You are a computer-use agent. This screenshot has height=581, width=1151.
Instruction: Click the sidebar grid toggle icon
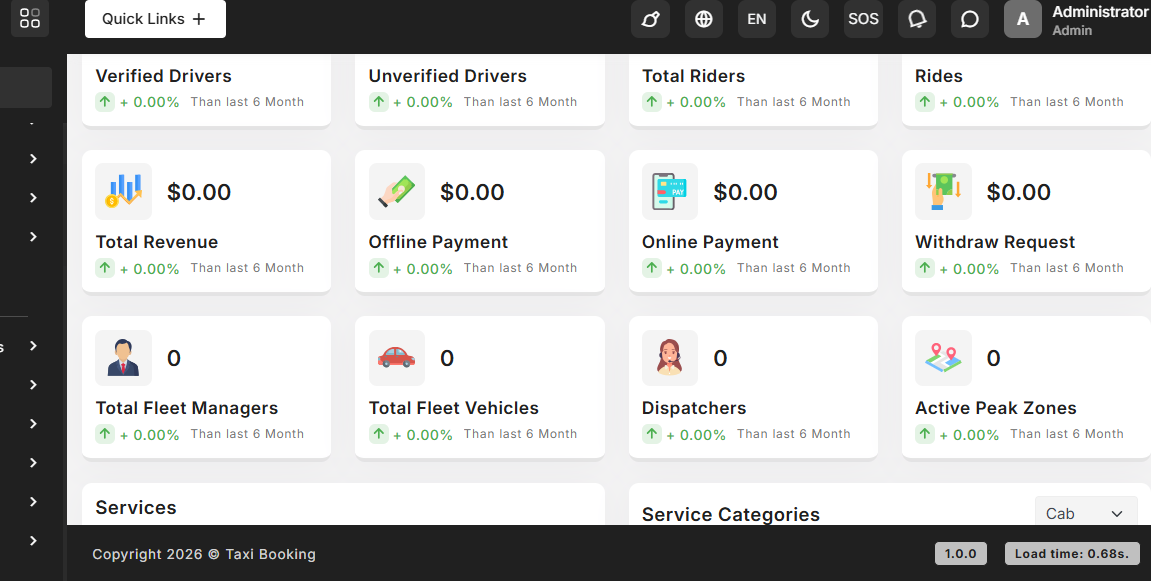point(30,18)
